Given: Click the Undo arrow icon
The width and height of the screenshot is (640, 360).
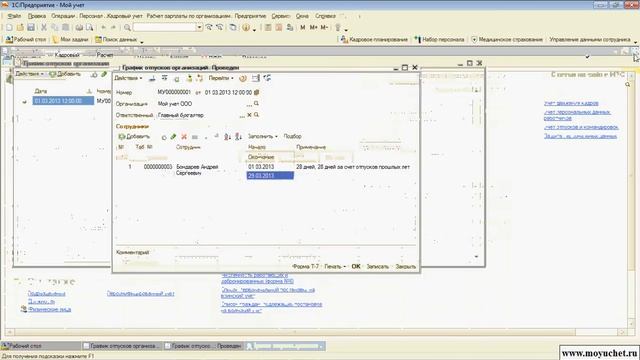Looking at the screenshot, I should [x=103, y=27].
